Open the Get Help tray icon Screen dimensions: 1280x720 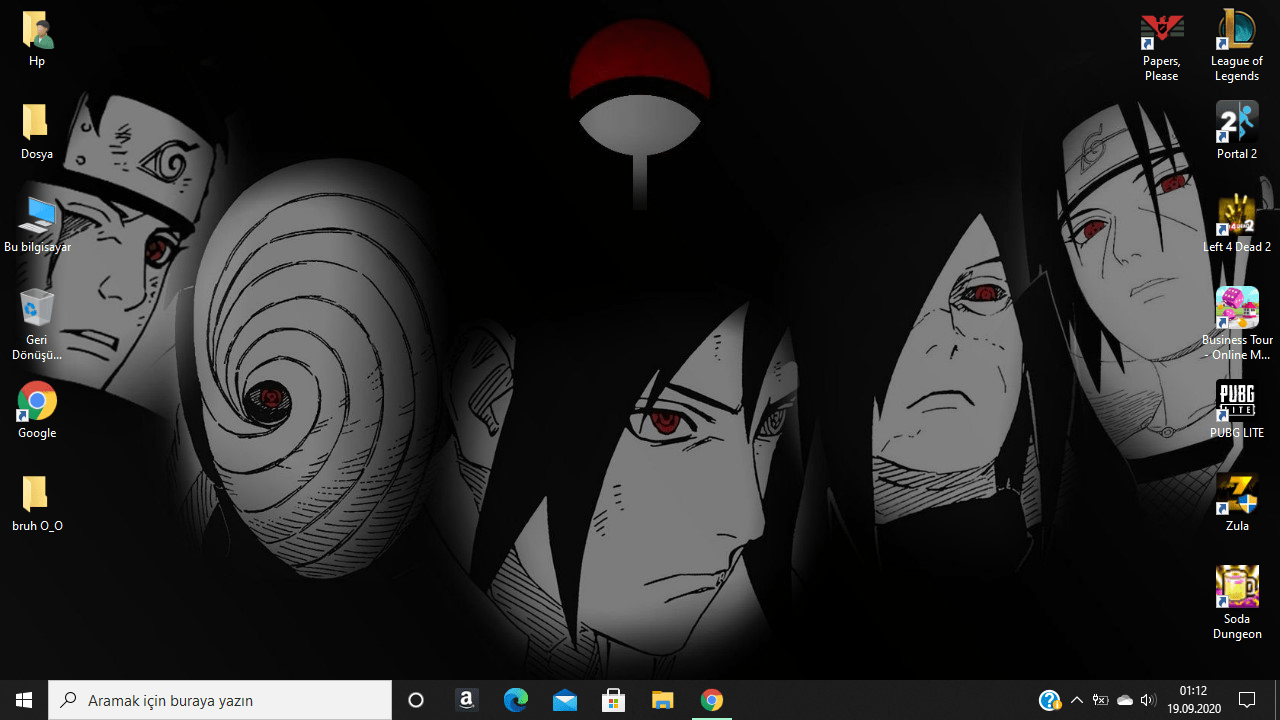(x=1049, y=700)
